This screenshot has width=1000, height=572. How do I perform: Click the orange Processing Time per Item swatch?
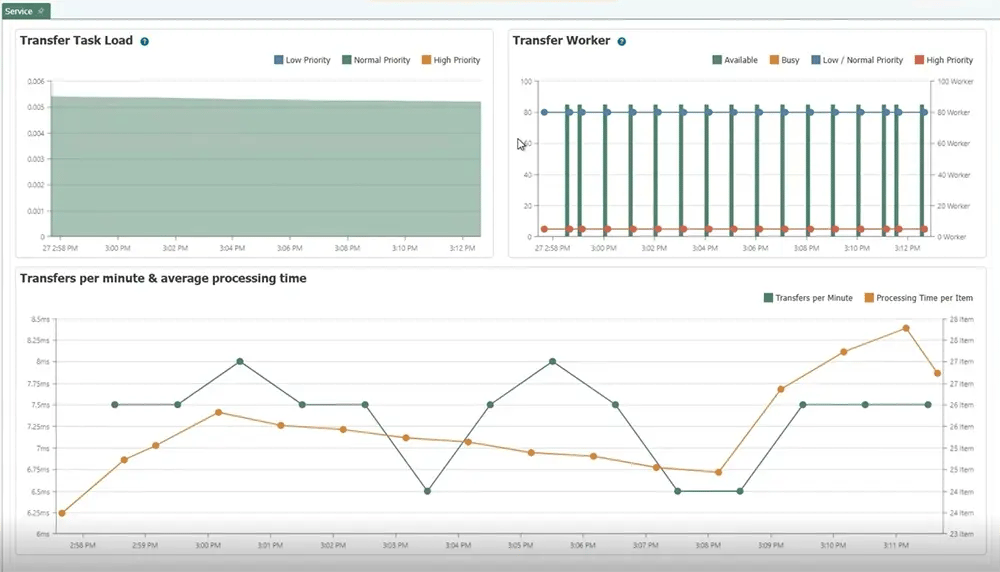[870, 298]
